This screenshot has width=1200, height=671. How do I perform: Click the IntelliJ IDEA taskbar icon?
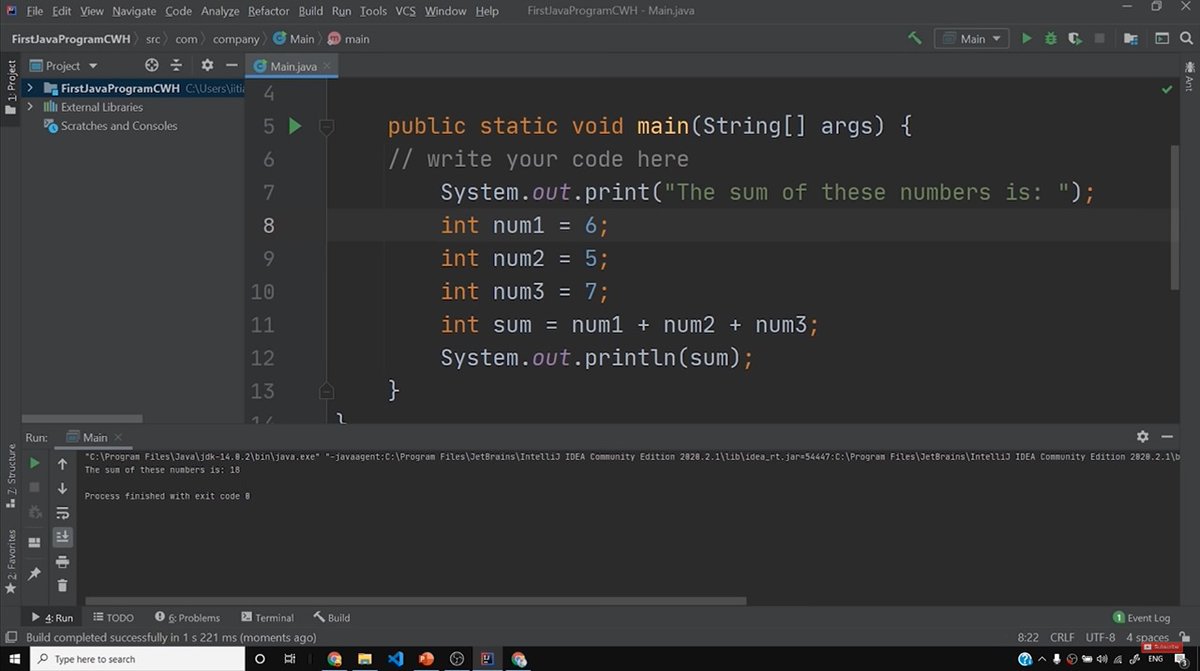487,659
